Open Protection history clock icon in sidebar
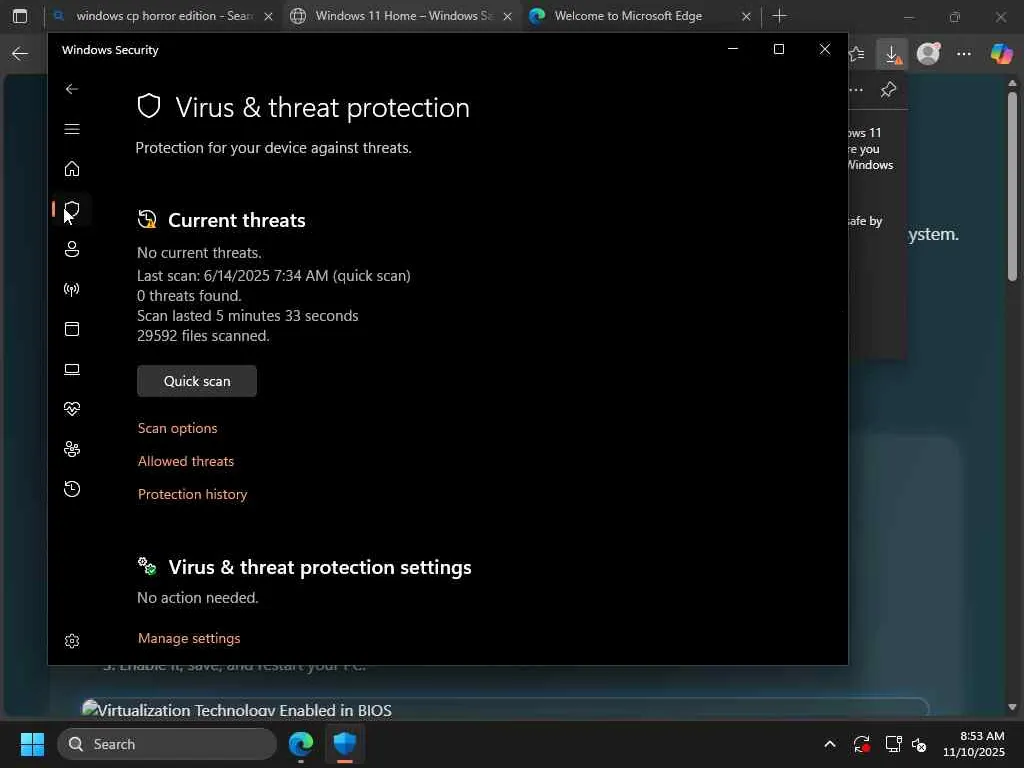This screenshot has height=768, width=1024. (x=72, y=488)
